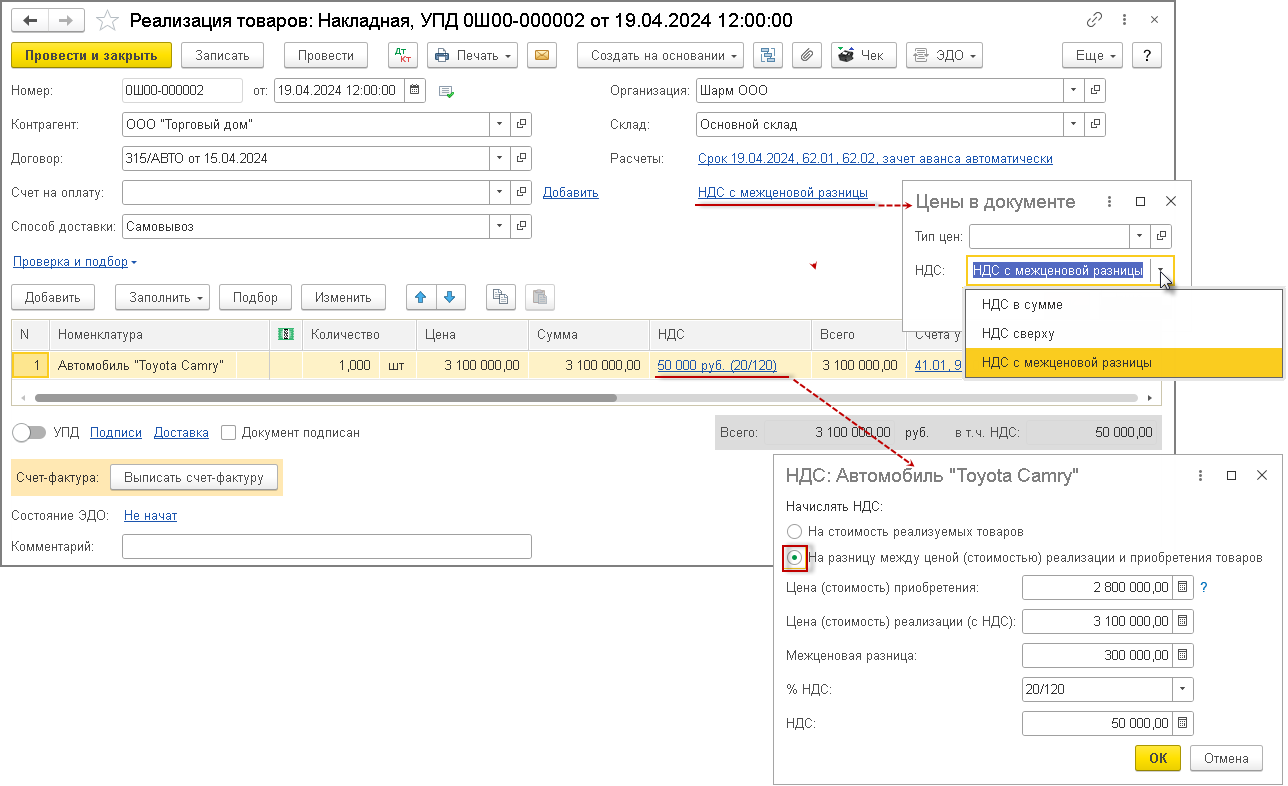1288x786 pixels.
Task: Click Провести и закрыть button
Action: pos(92,56)
